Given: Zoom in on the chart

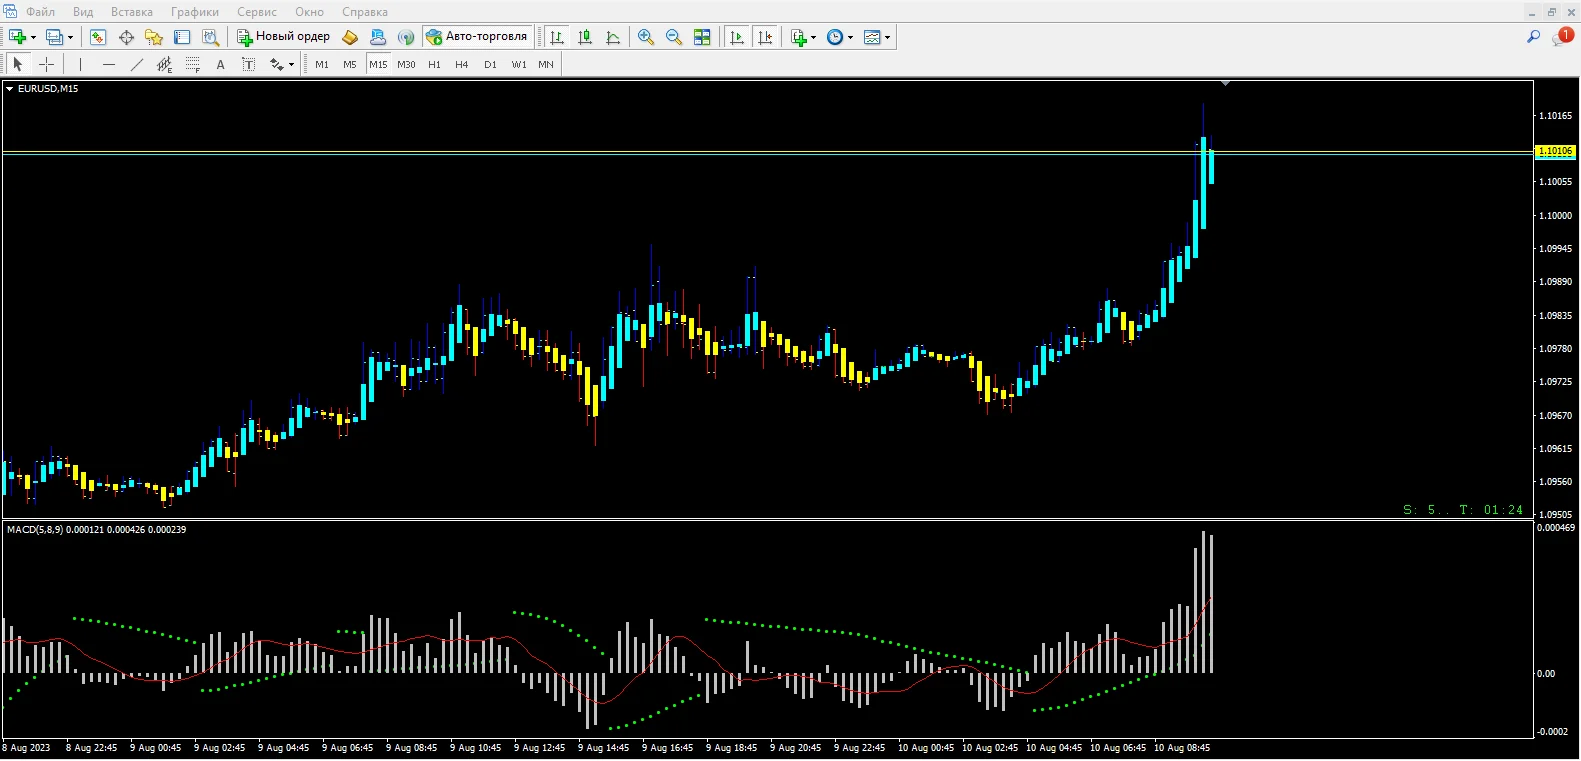Looking at the screenshot, I should (646, 37).
